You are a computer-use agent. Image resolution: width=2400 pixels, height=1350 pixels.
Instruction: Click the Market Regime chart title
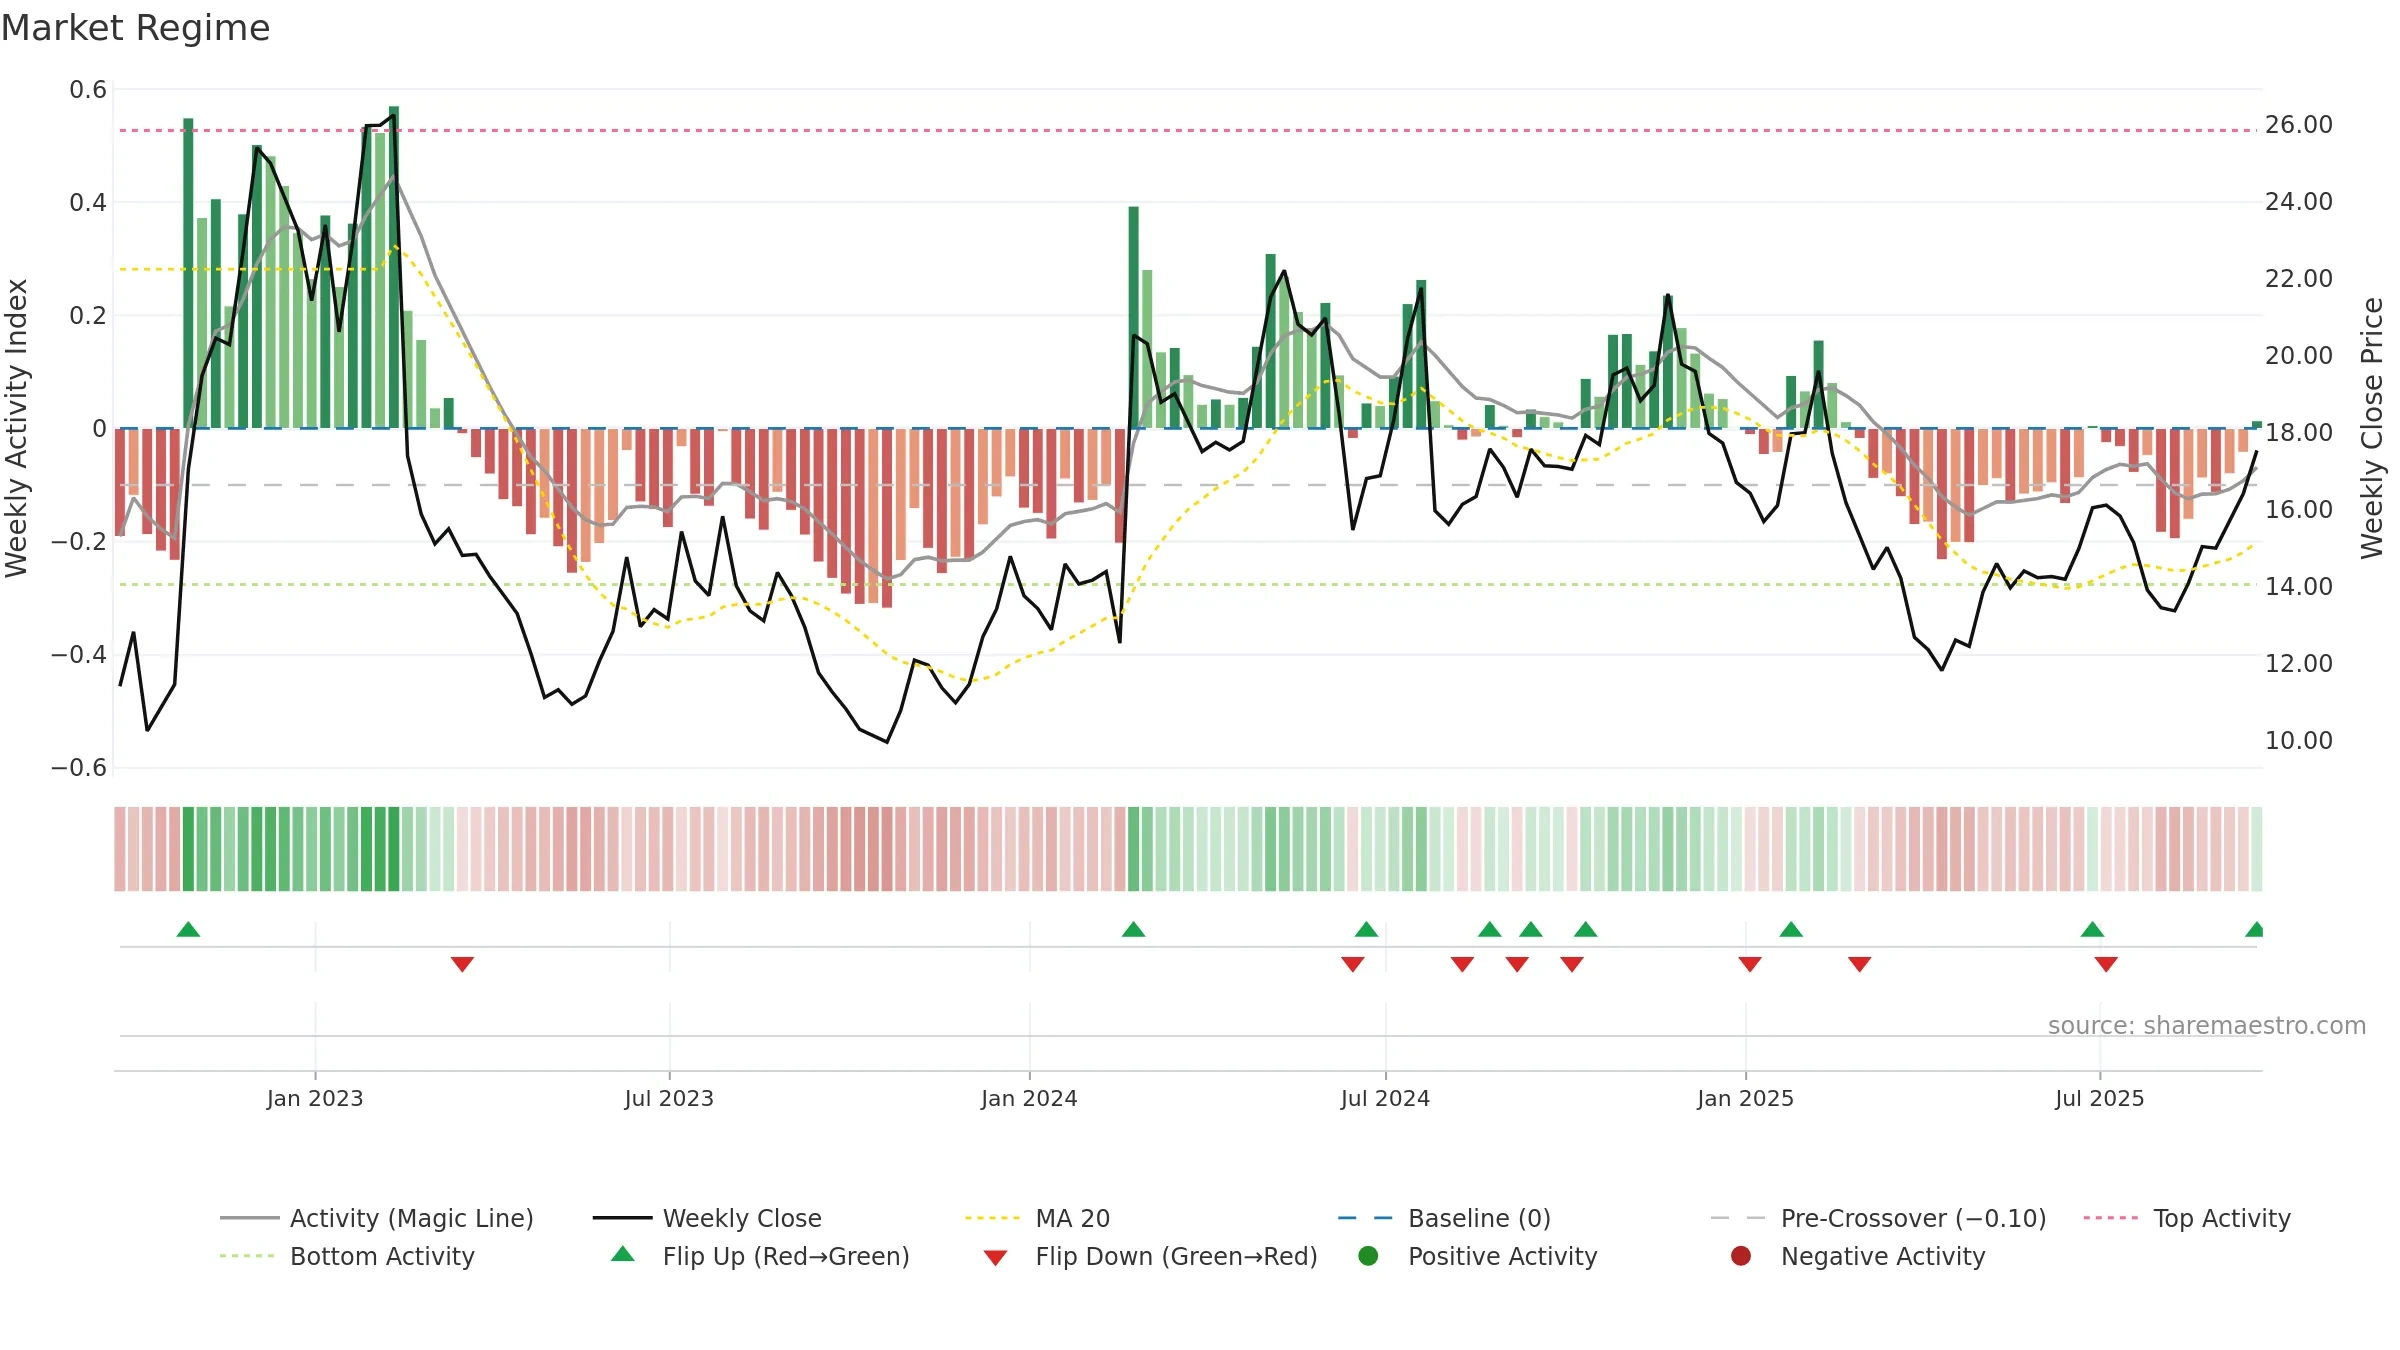pos(135,28)
